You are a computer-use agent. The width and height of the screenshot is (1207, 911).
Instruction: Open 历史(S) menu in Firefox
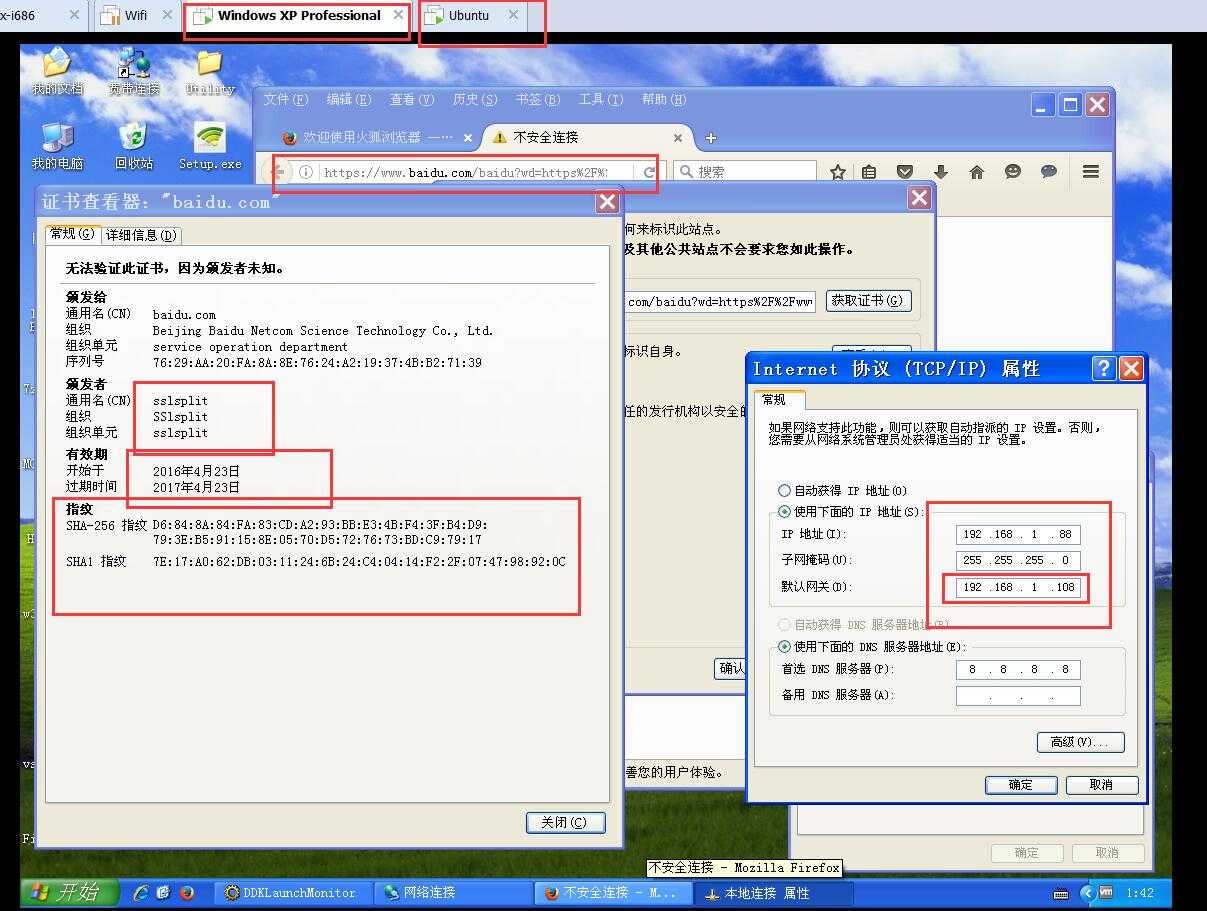point(475,100)
